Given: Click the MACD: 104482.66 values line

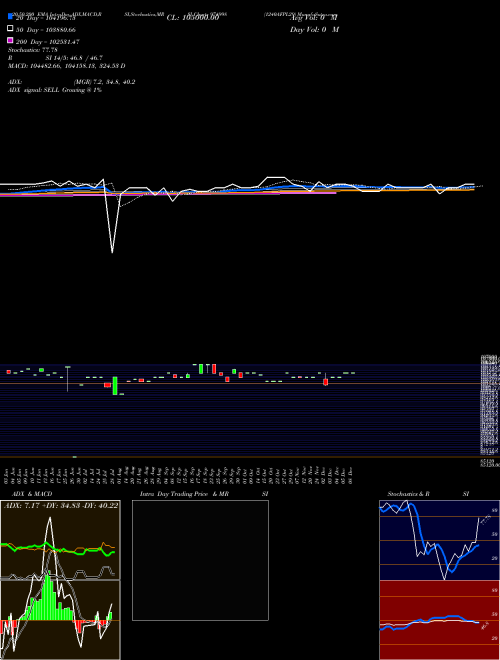Looking at the screenshot, I should (66, 66).
